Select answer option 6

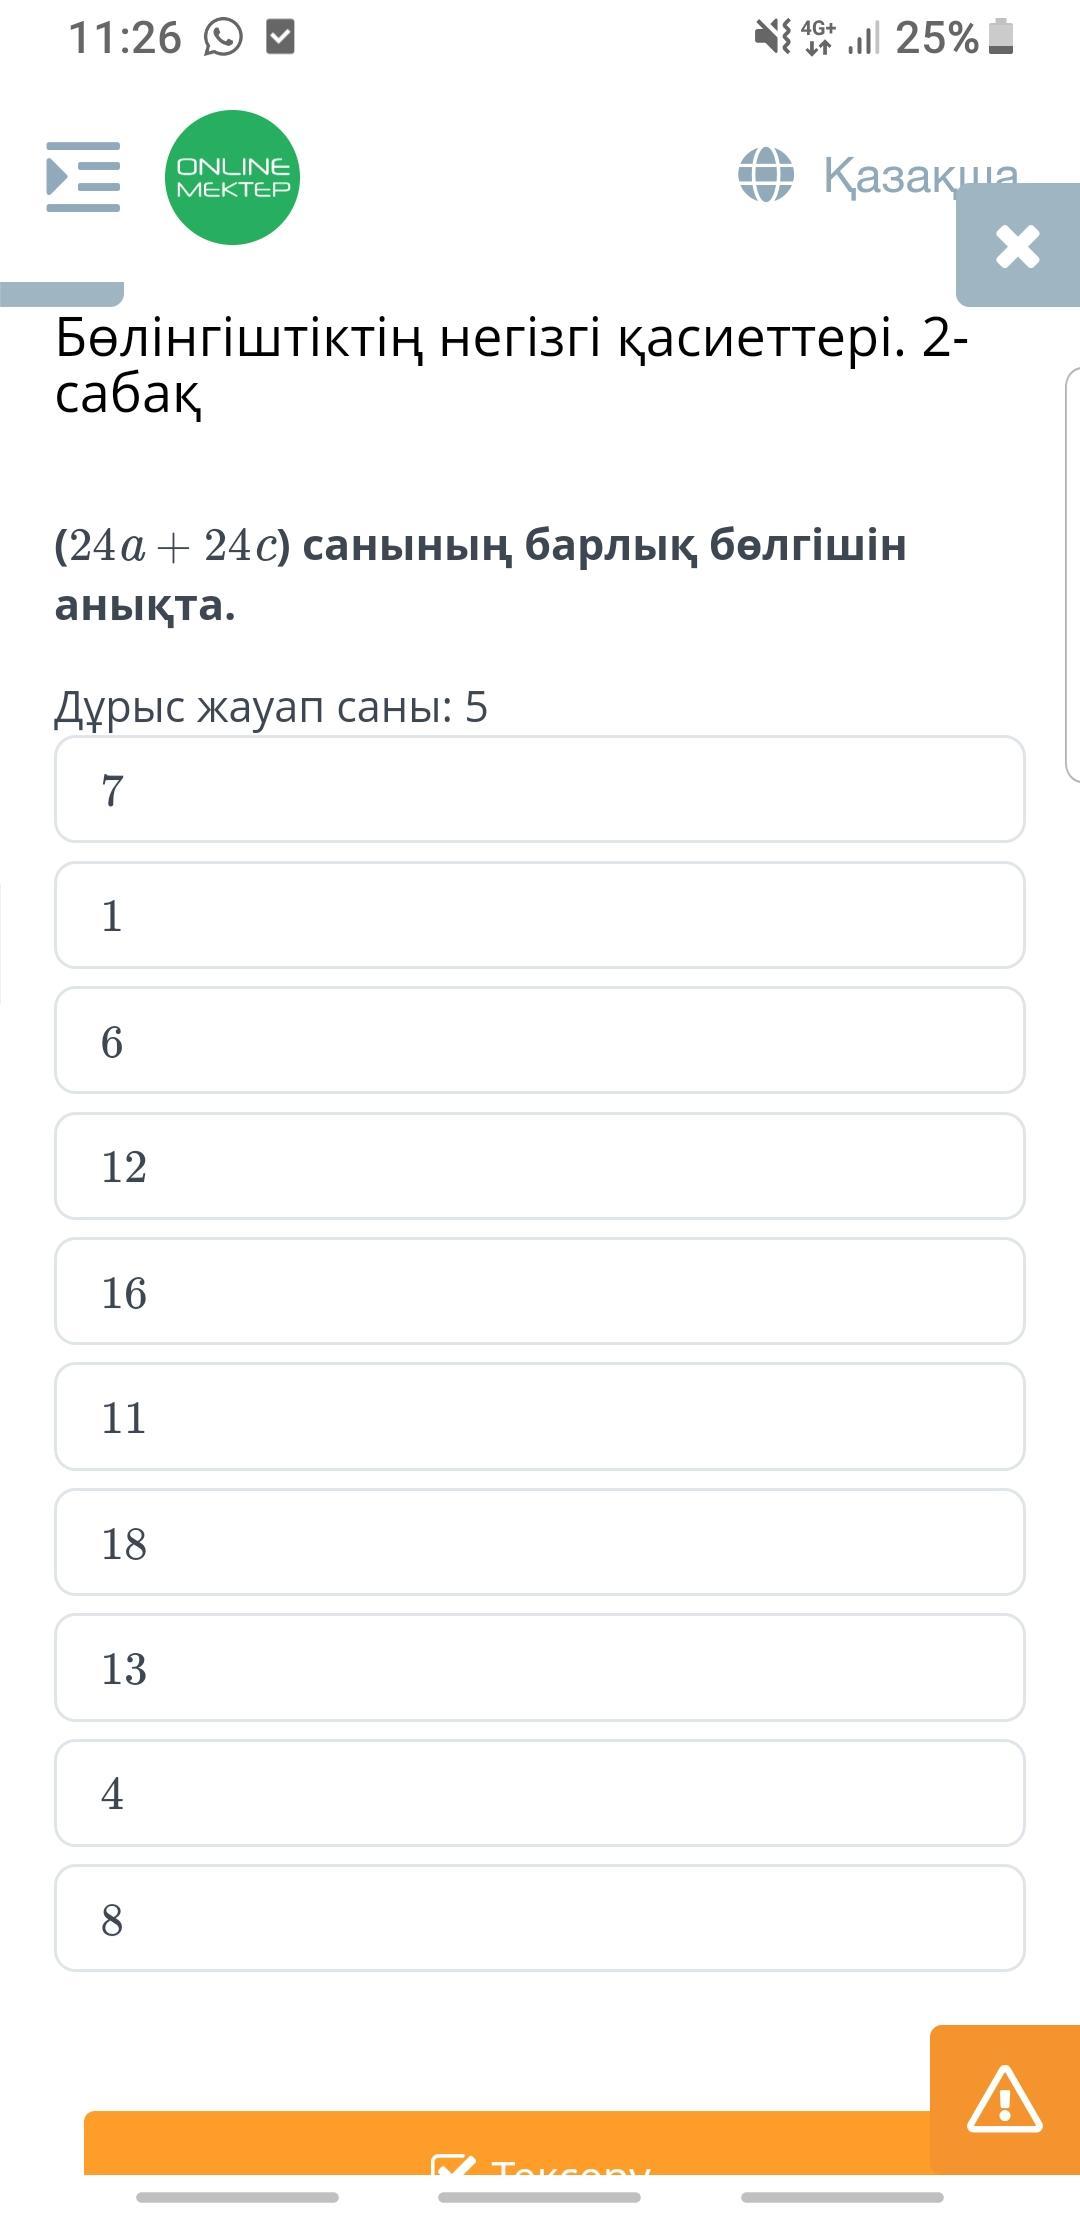[x=540, y=1041]
